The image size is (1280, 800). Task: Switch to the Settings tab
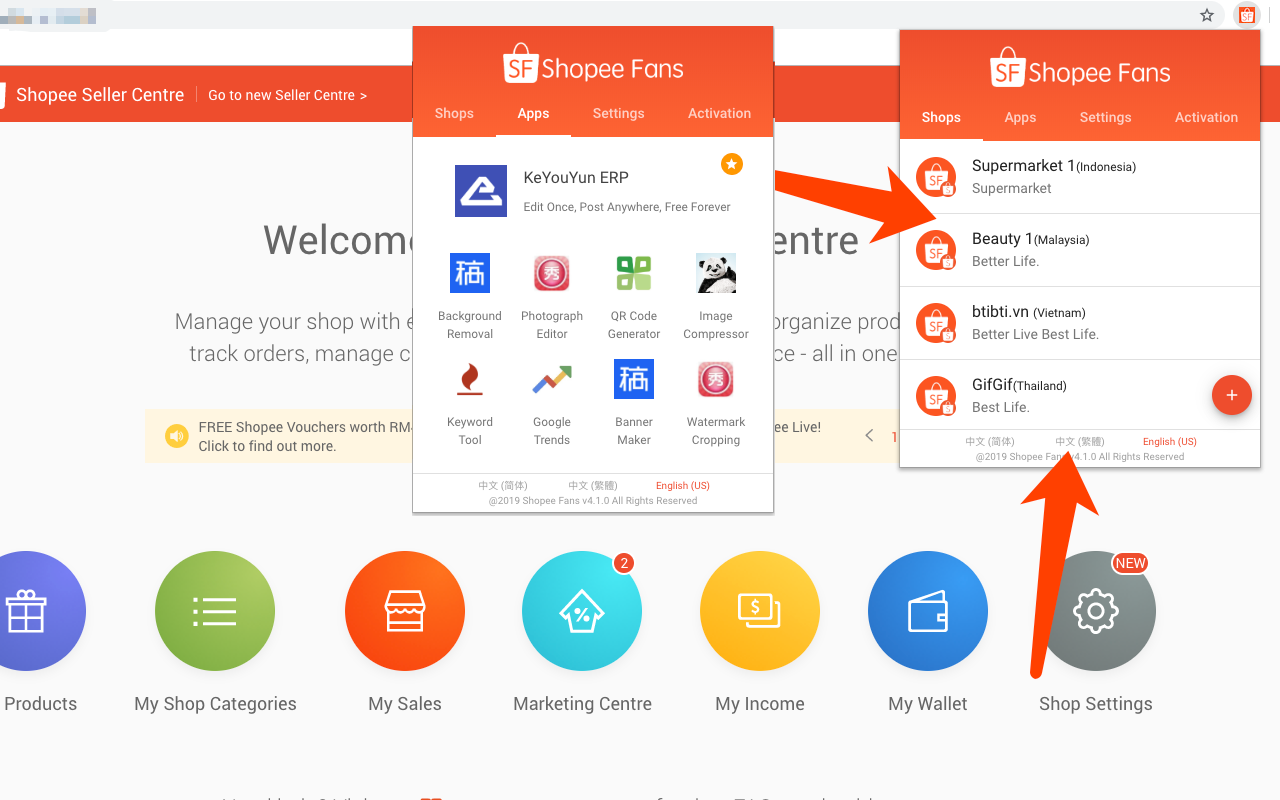click(618, 113)
